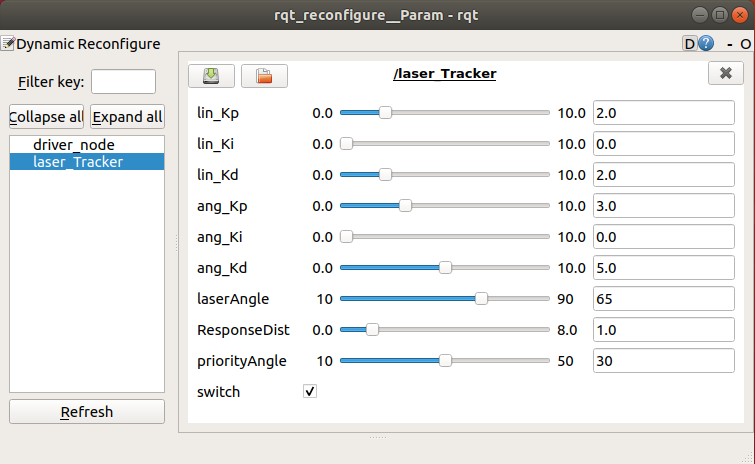Click the laserAngle parameter label
The height and width of the screenshot is (464, 755).
tap(233, 299)
